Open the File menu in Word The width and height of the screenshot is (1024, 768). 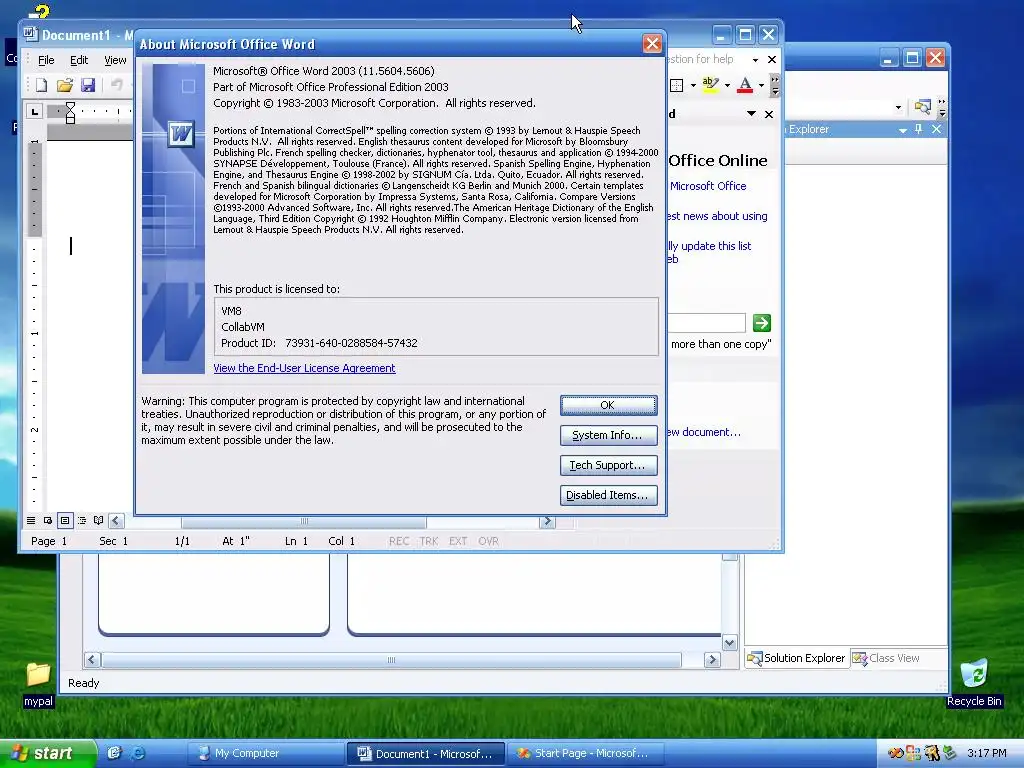(x=46, y=60)
